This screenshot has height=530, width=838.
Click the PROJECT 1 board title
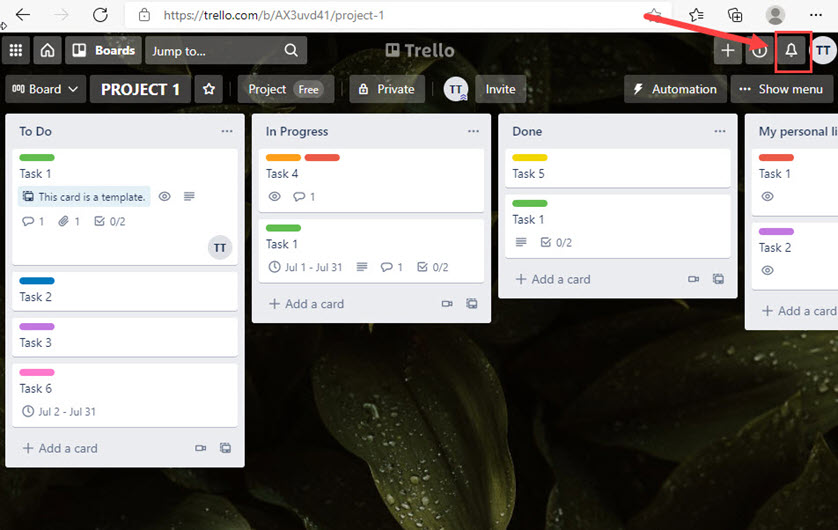click(140, 89)
